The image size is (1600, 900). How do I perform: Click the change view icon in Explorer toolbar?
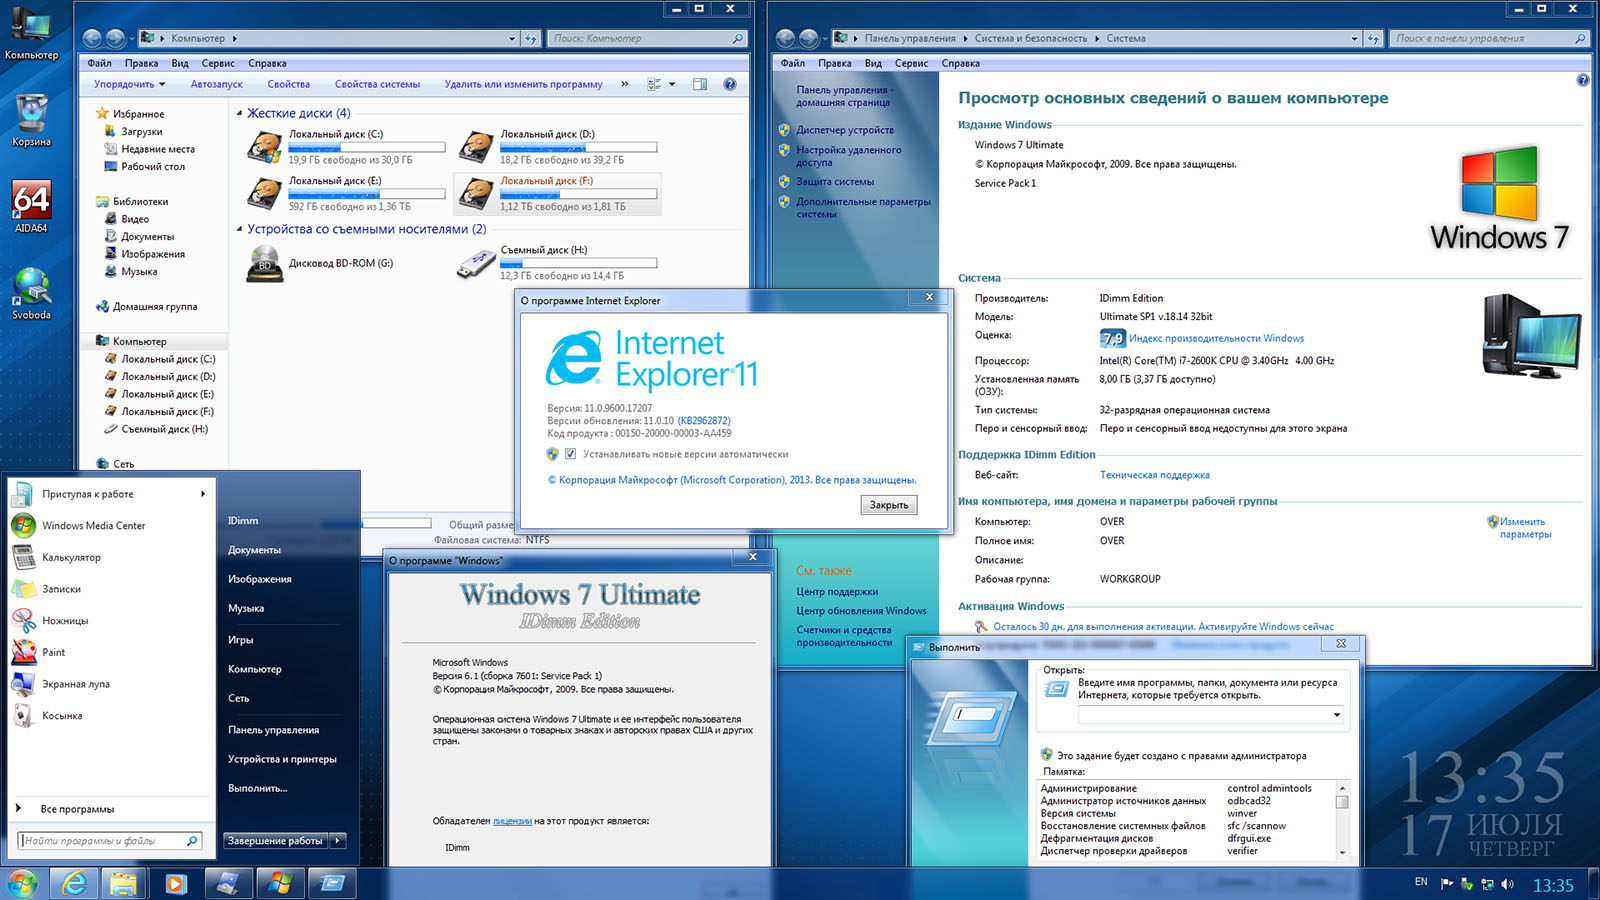coord(654,84)
